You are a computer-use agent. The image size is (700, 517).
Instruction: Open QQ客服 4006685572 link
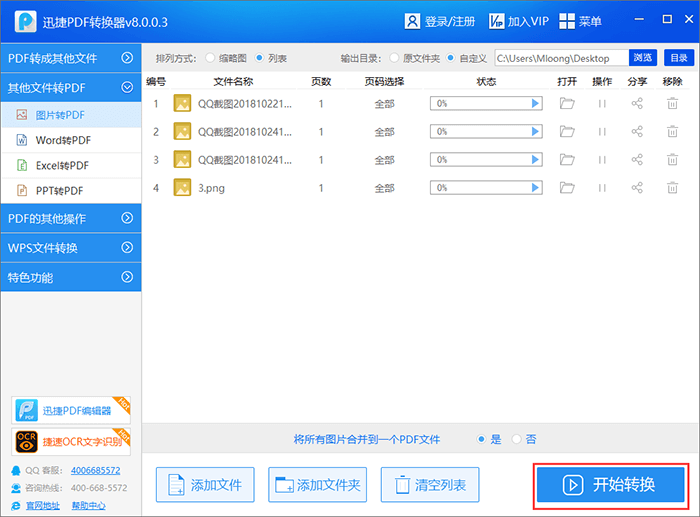tap(96, 471)
